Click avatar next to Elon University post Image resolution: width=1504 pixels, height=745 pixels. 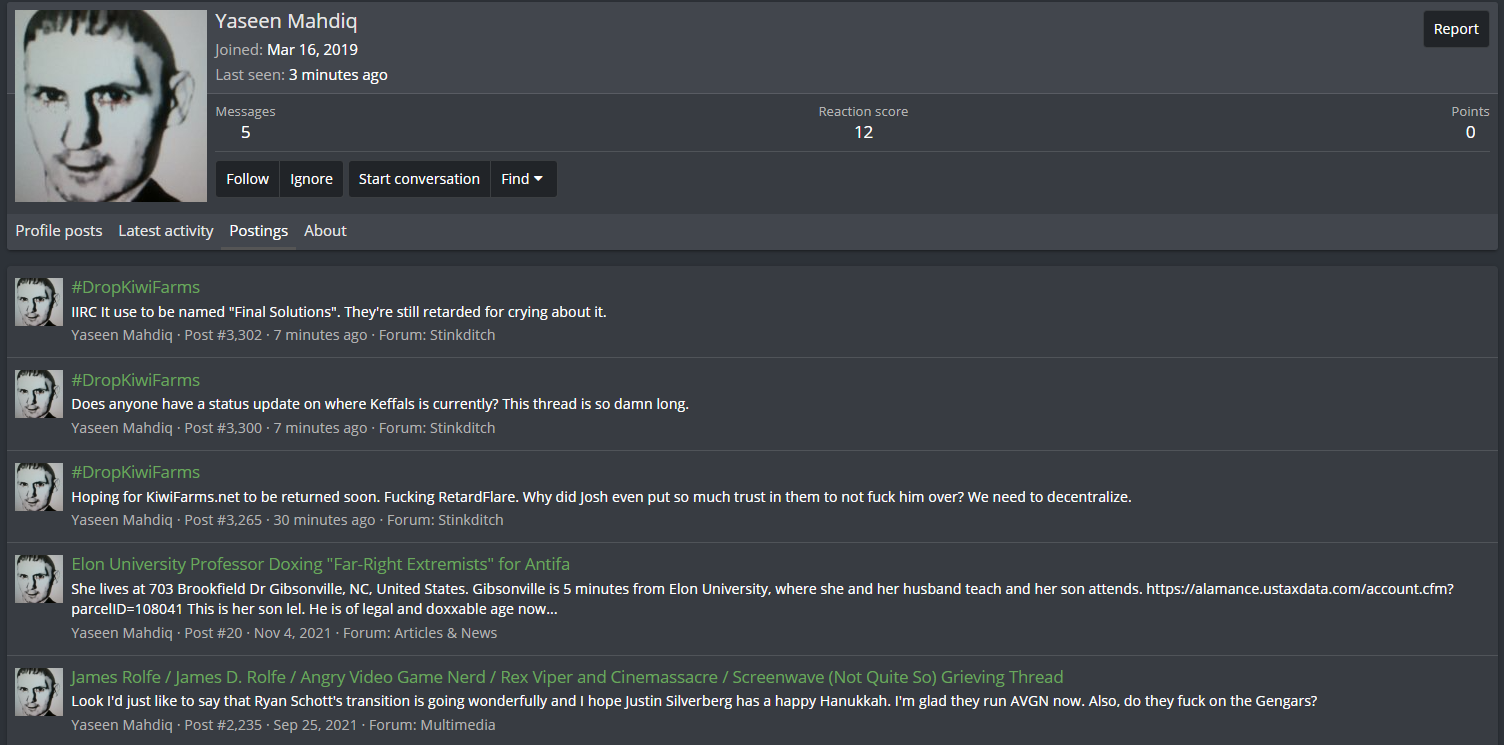coord(39,579)
